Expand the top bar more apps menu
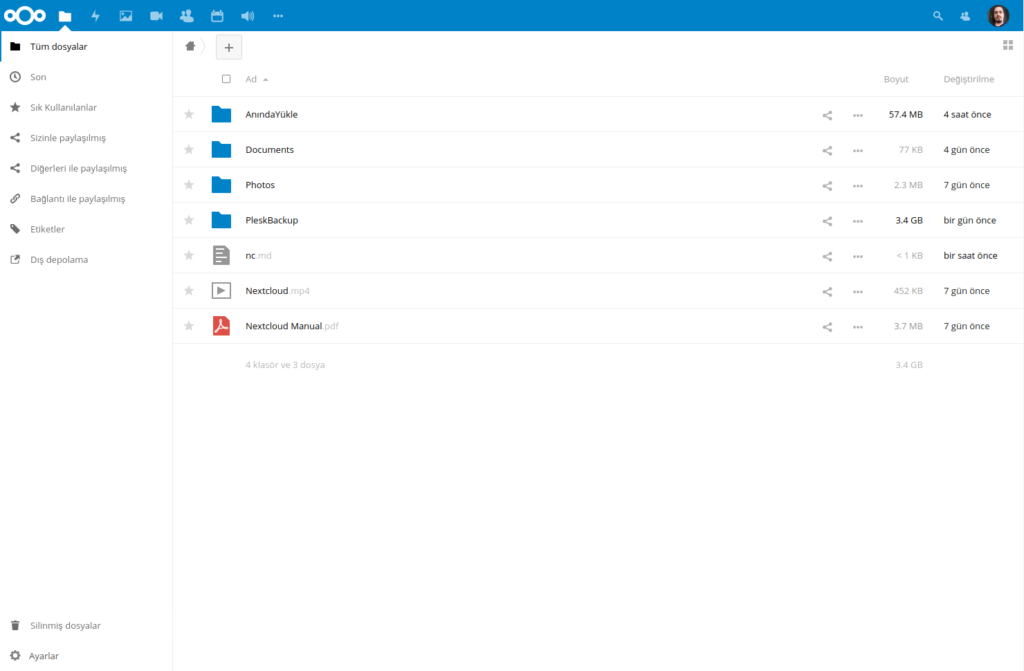 278,16
